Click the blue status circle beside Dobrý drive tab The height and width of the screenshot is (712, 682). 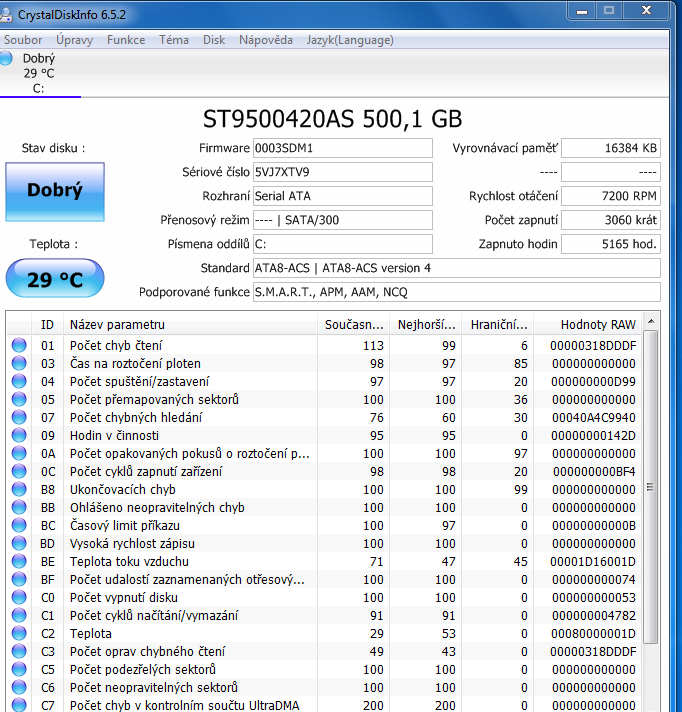6,58
